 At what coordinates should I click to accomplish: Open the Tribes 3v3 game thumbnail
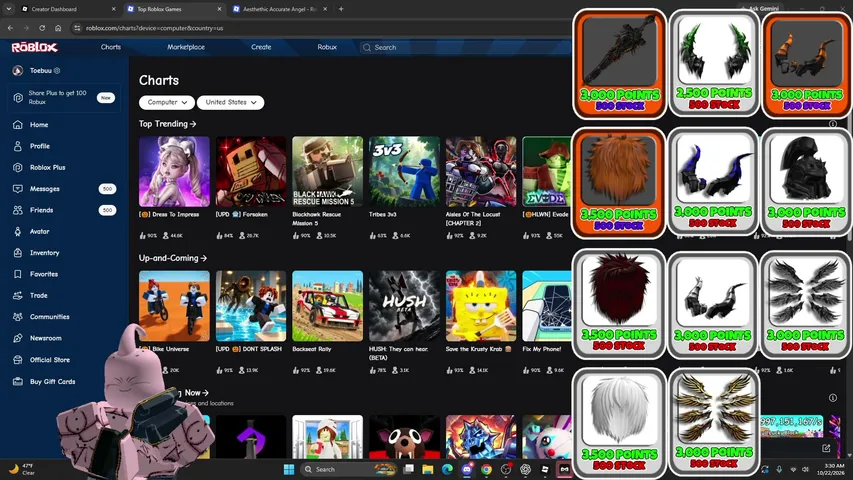(x=404, y=171)
